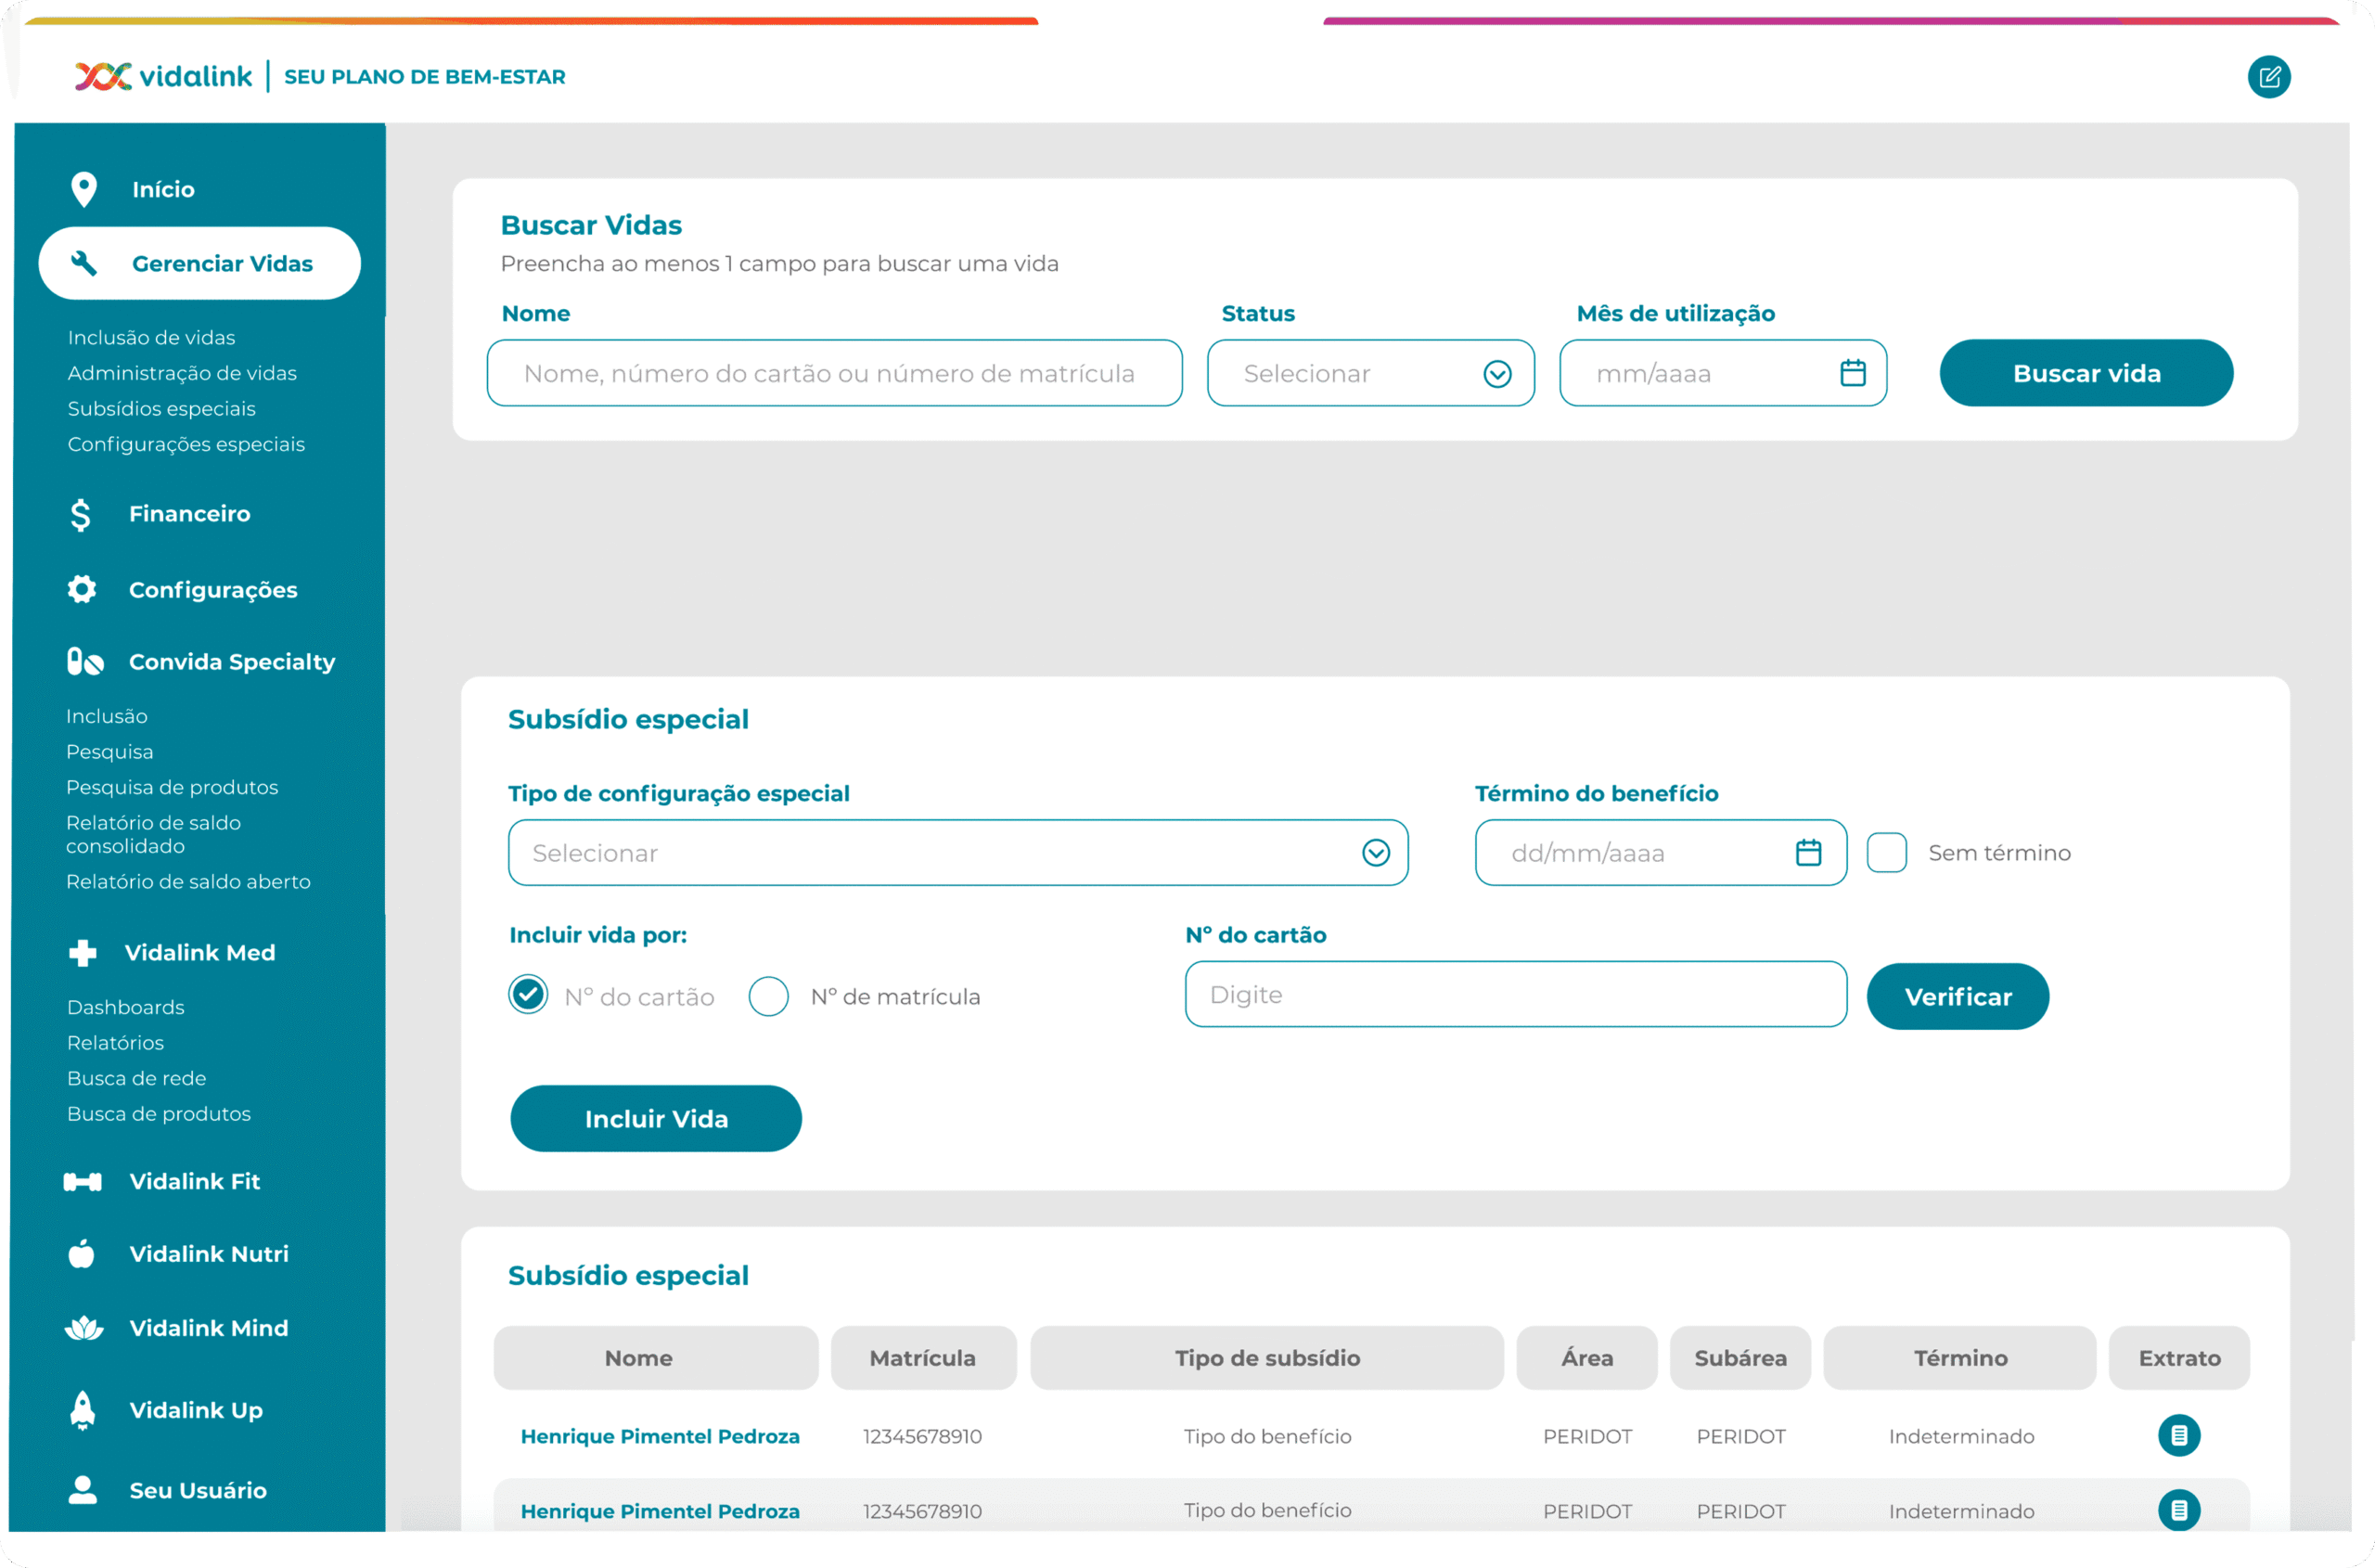This screenshot has height=1568, width=2375.
Task: Click the edit pencil icon top right
Action: pos(2268,77)
